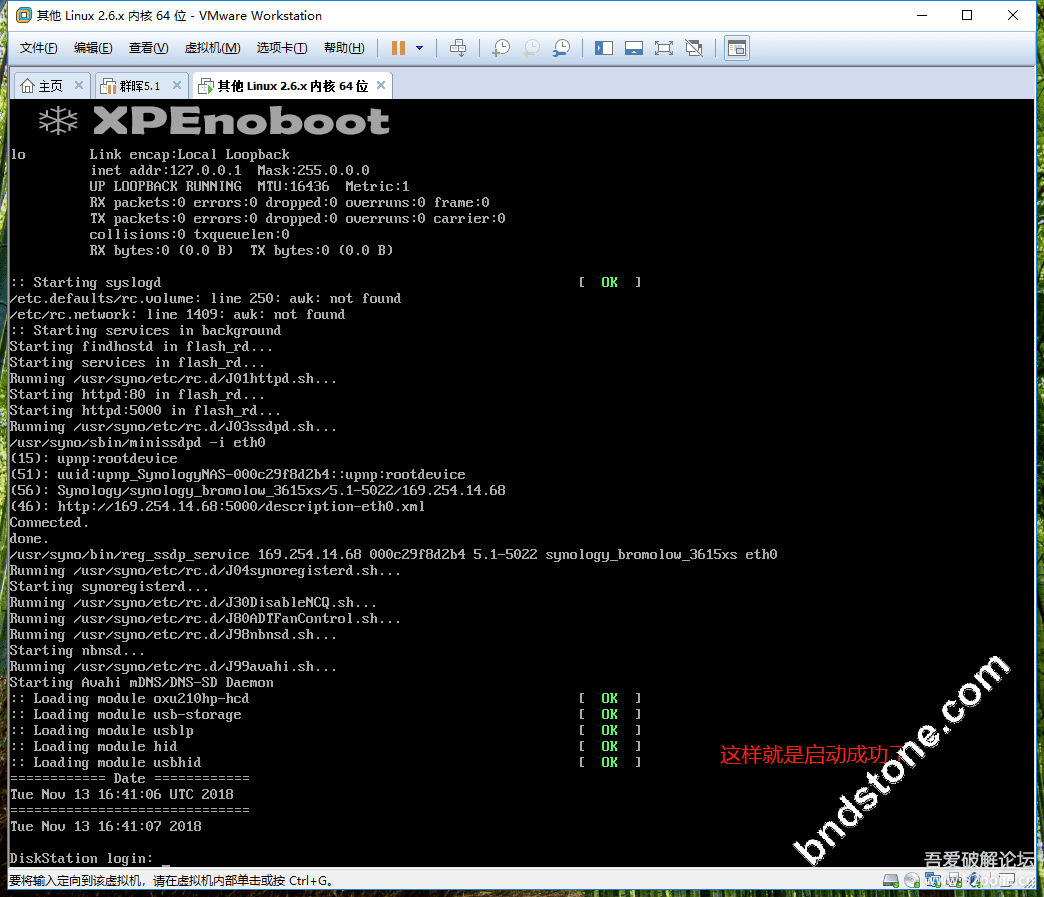Open the 帮助(H) menu
Viewport: 1044px width, 897px height.
coord(344,48)
